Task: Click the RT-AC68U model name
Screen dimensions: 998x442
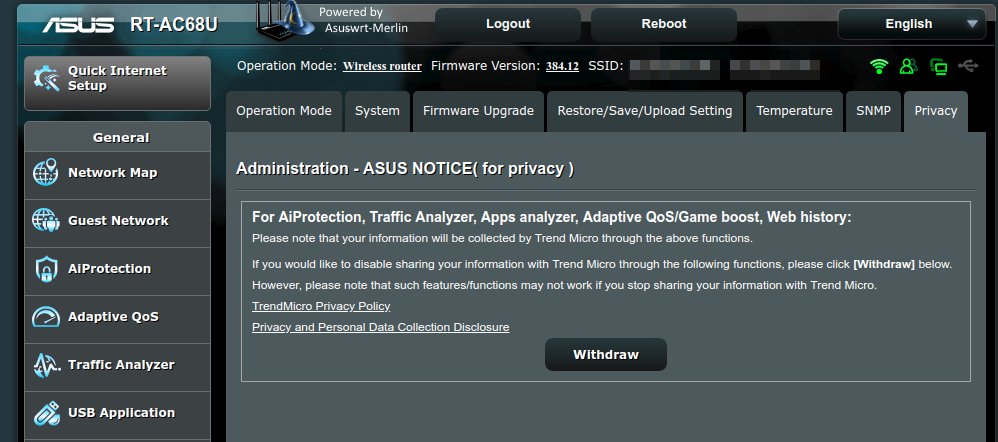Action: pyautogui.click(x=174, y=24)
